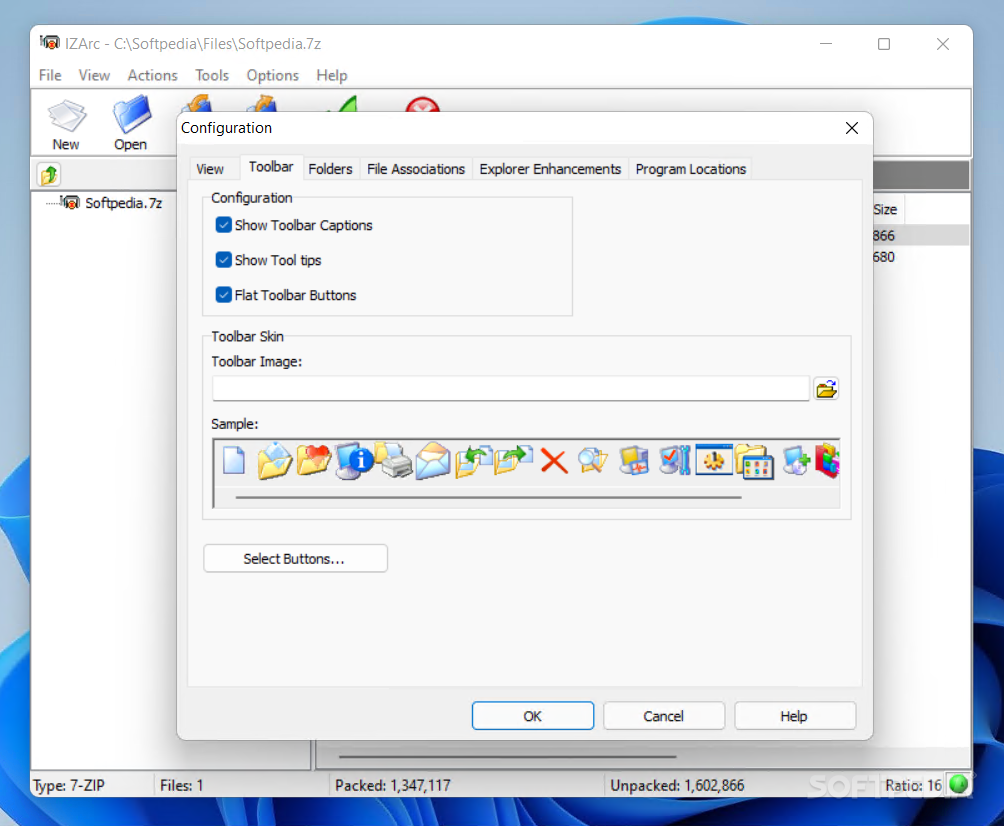Uncheck Show Toolbar Captions
Image resolution: width=1004 pixels, height=826 pixels.
(x=223, y=225)
